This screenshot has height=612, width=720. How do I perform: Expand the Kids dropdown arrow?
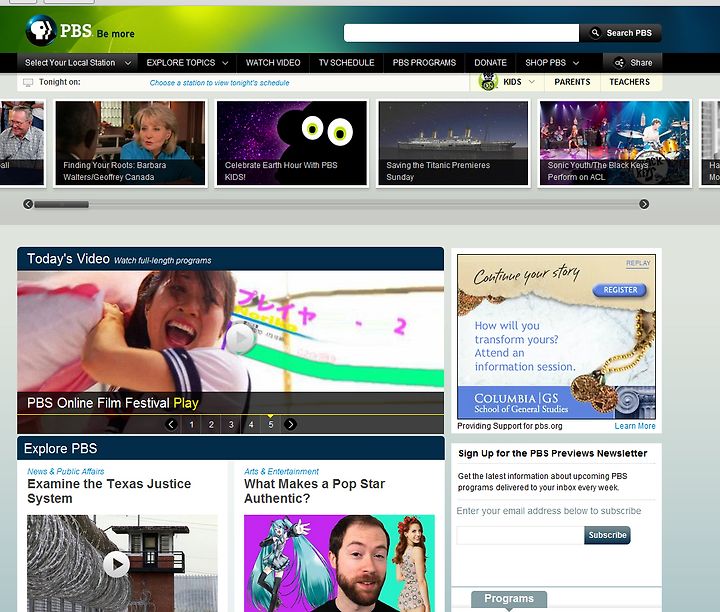click(x=532, y=82)
